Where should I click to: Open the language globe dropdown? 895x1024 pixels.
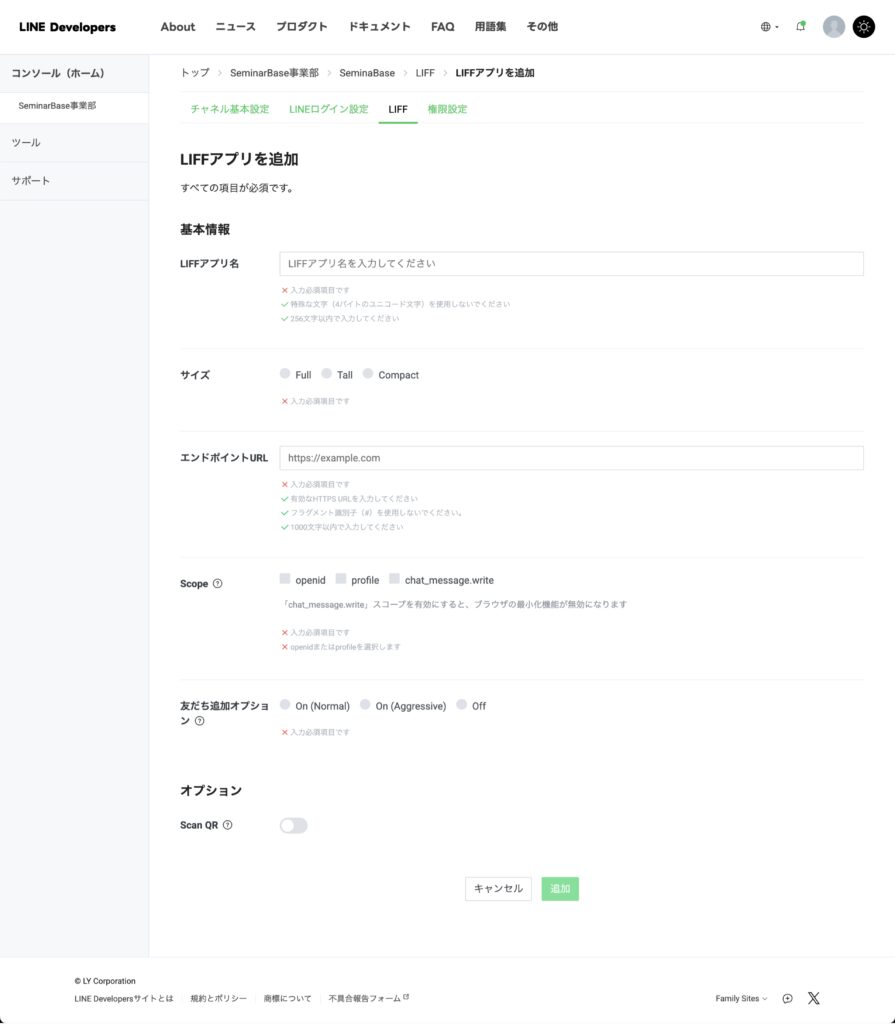tap(768, 27)
